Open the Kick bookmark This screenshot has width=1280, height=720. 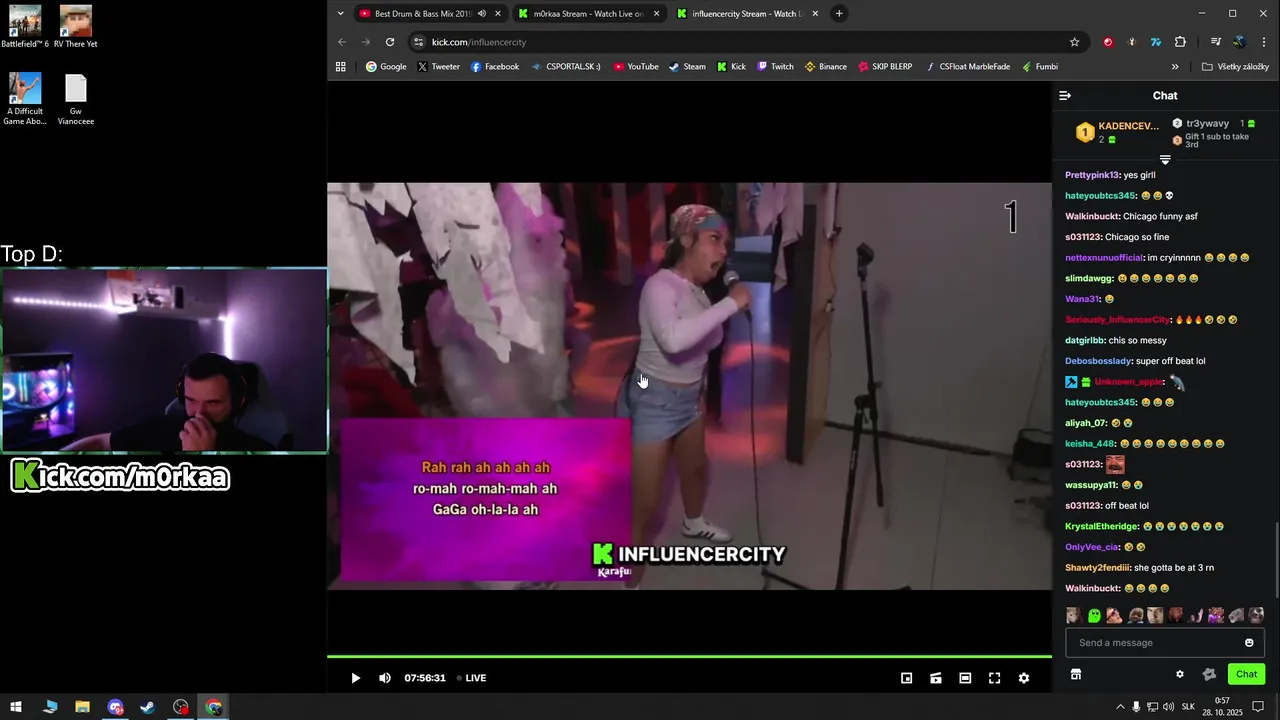731,67
